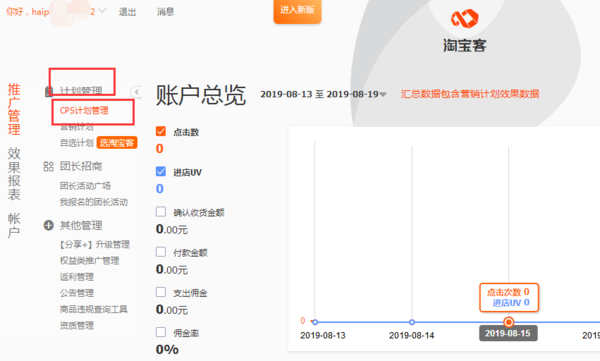Click the highlighted 2019-08-15 data point

pyautogui.click(x=508, y=322)
